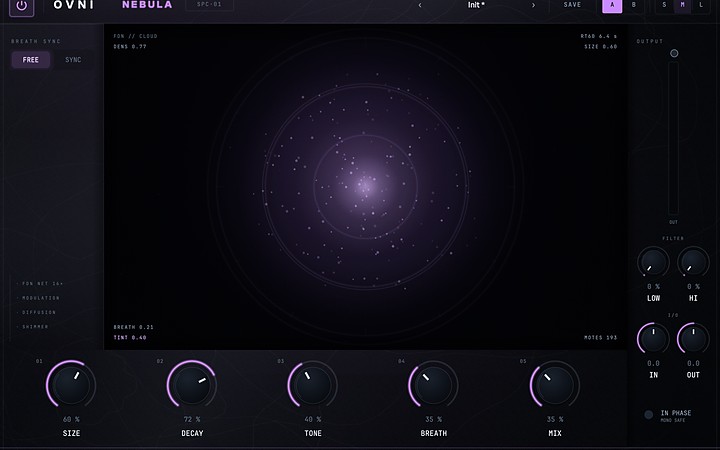Go to next preset arrow
The width and height of the screenshot is (720, 450).
(x=533, y=6)
